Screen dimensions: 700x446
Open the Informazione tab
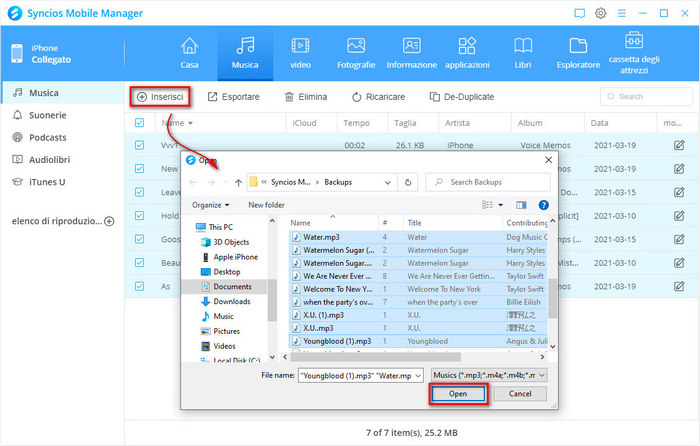click(412, 53)
